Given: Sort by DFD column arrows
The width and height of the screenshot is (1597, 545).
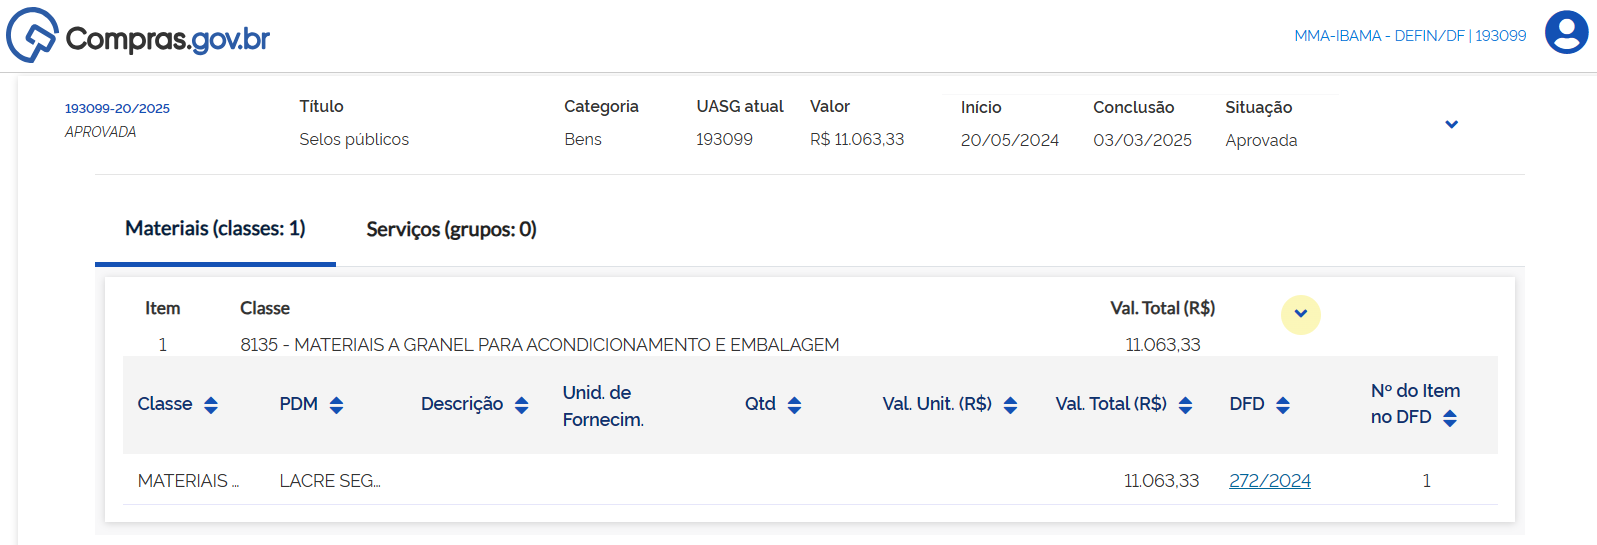Looking at the screenshot, I should [x=1283, y=405].
